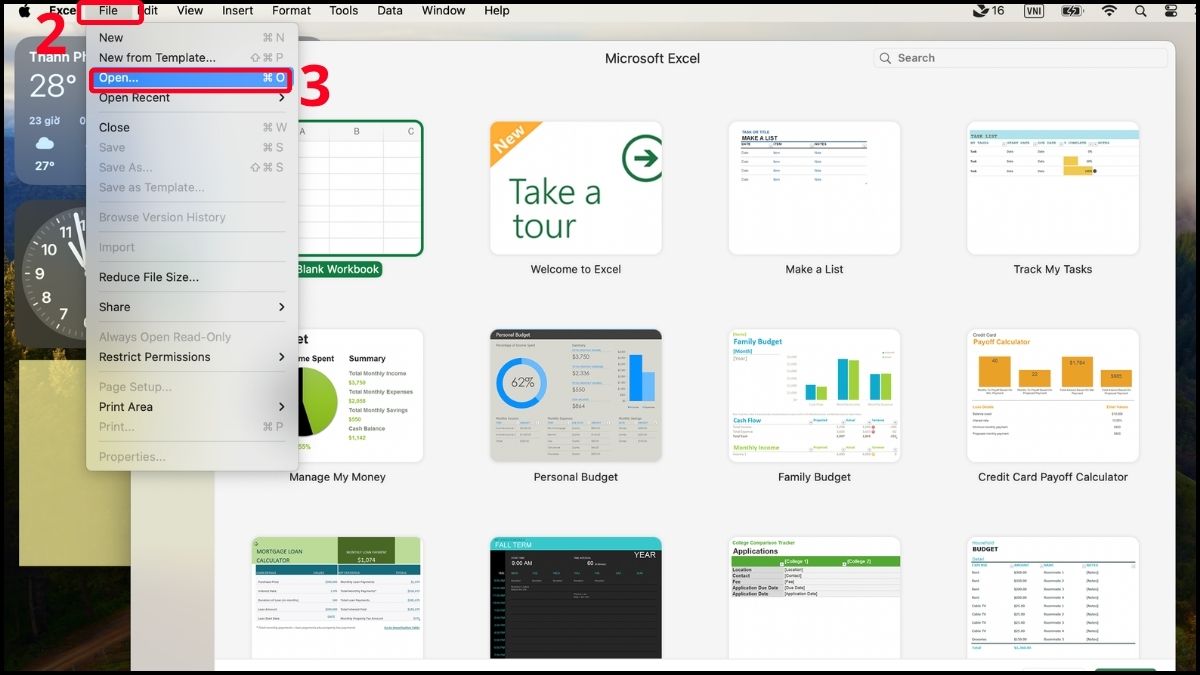The height and width of the screenshot is (675, 1200).
Task: Expand the Open Recent submenu
Action: point(192,98)
